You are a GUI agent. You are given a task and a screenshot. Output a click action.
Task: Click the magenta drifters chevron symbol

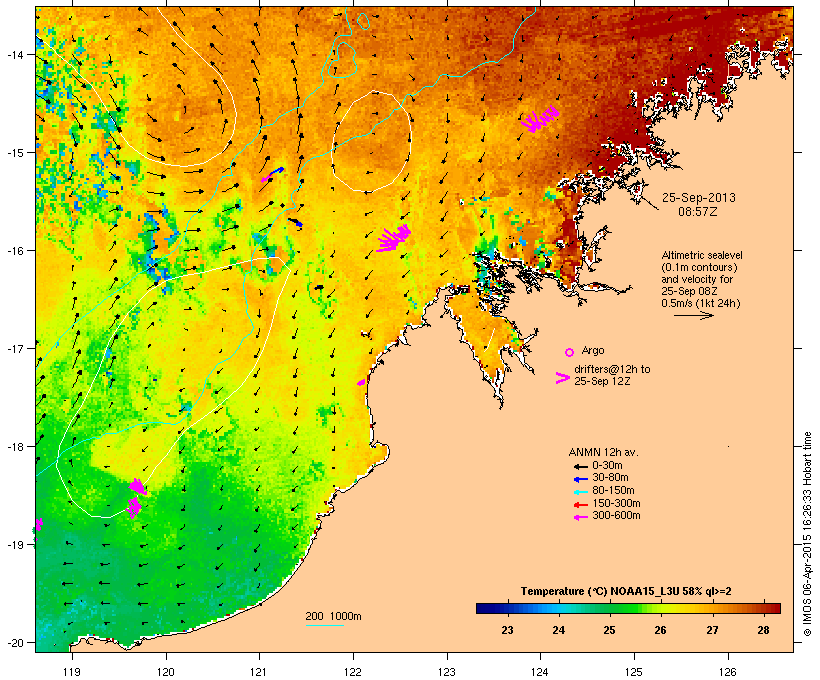pos(562,378)
